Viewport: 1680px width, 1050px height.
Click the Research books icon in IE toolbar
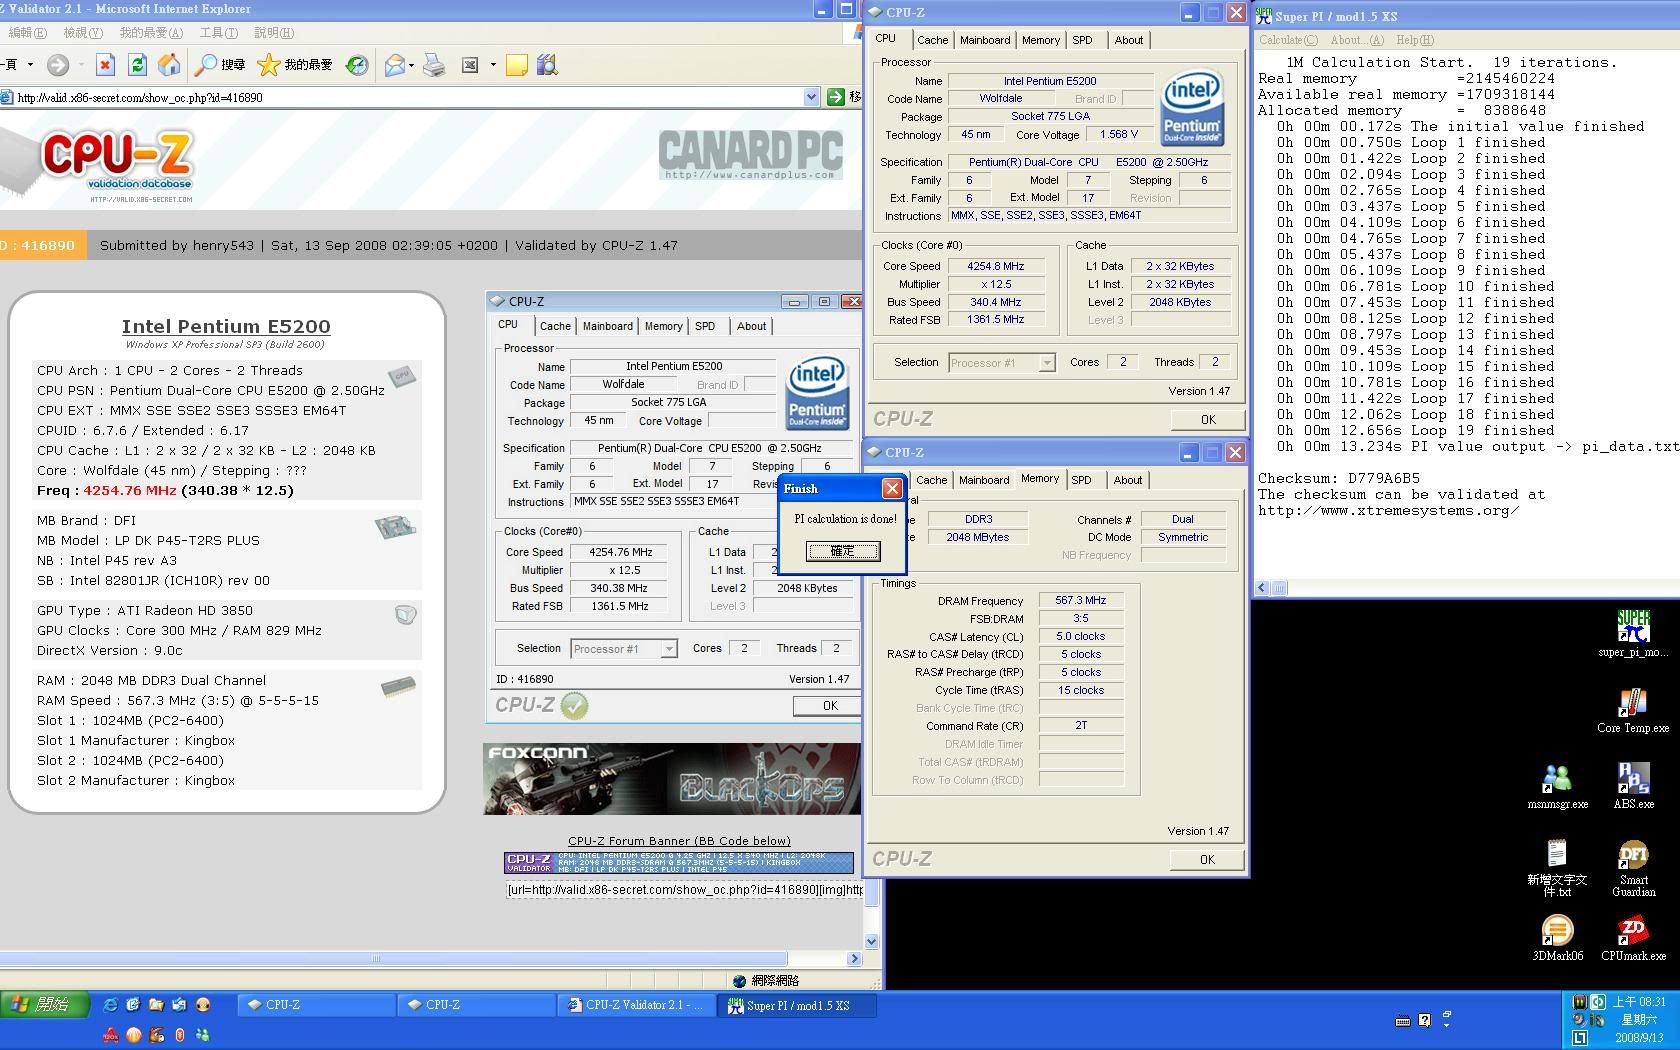547,65
